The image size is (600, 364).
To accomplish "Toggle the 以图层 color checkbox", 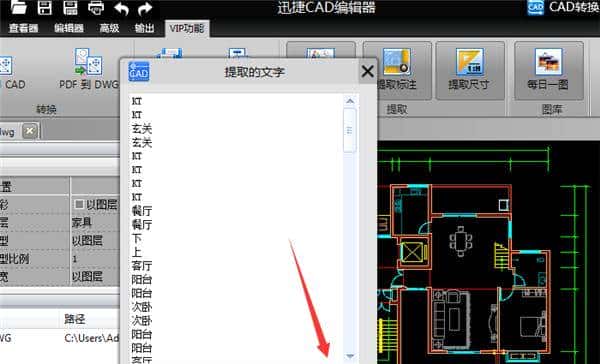I will tap(79, 204).
